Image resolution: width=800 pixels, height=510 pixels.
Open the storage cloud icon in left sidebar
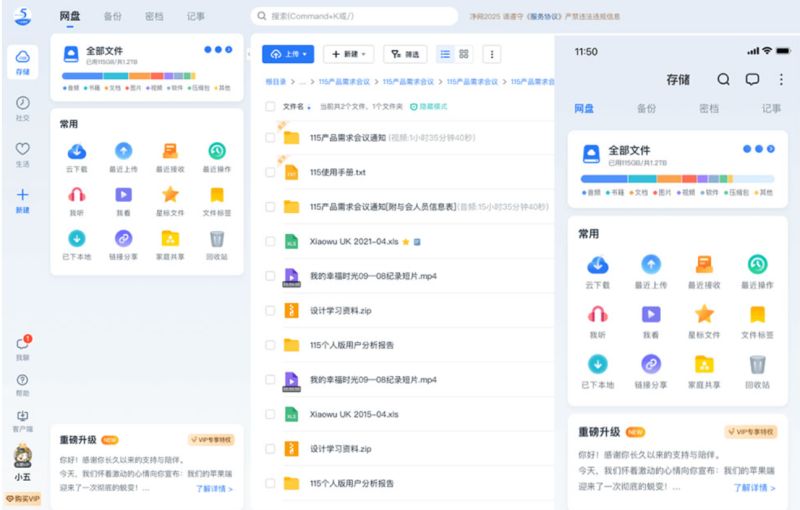point(22,61)
